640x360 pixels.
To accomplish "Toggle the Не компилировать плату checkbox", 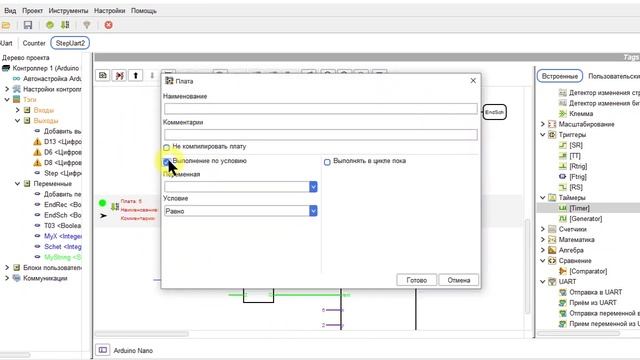I will (167, 147).
